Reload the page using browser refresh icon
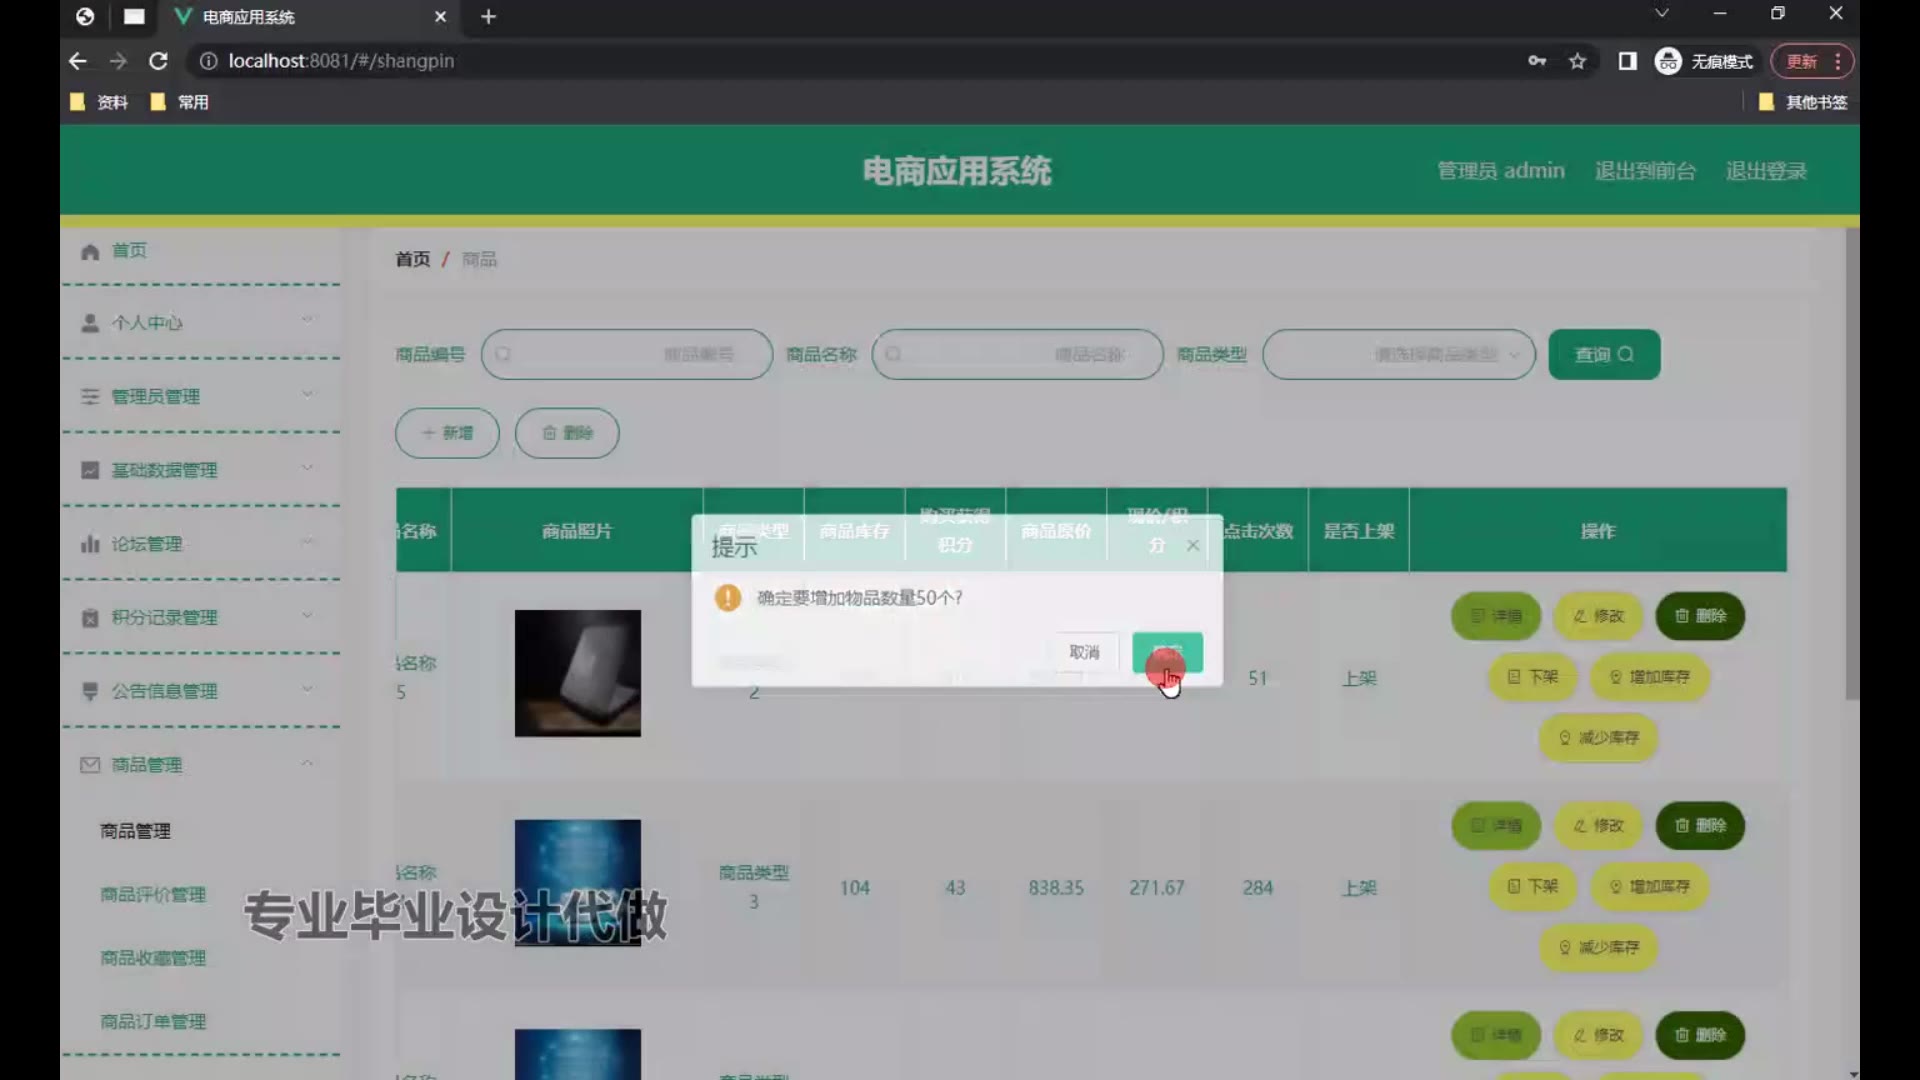The width and height of the screenshot is (1920, 1080). [158, 61]
